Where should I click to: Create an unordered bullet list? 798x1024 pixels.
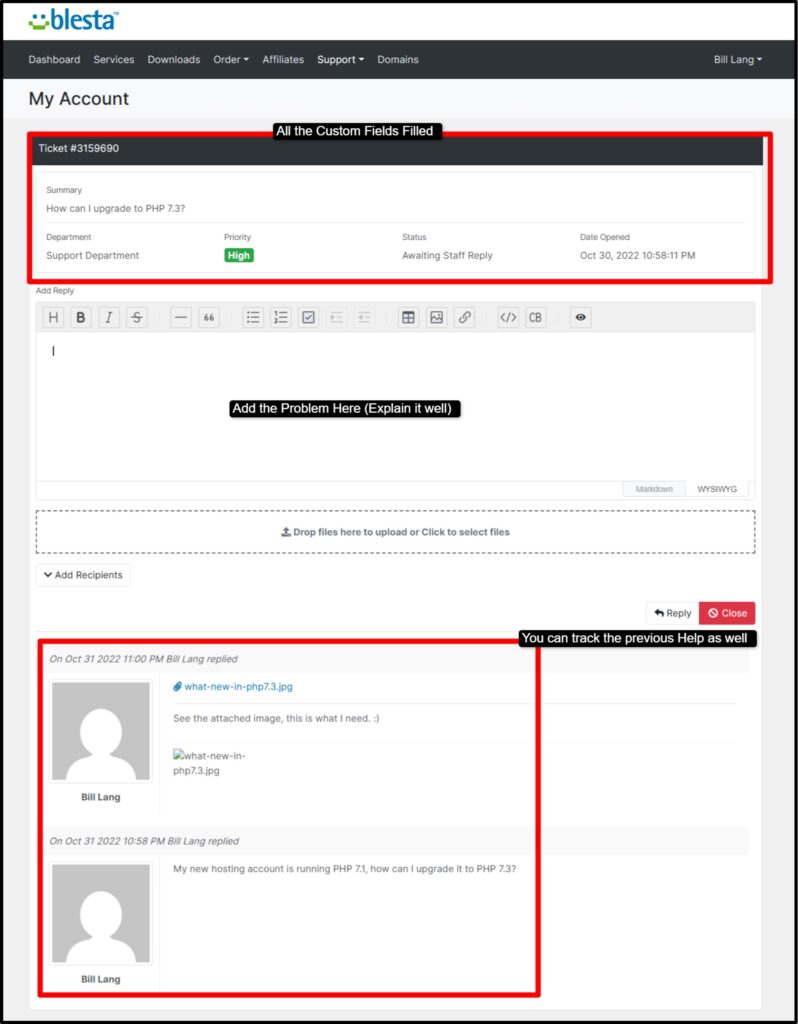[x=253, y=317]
